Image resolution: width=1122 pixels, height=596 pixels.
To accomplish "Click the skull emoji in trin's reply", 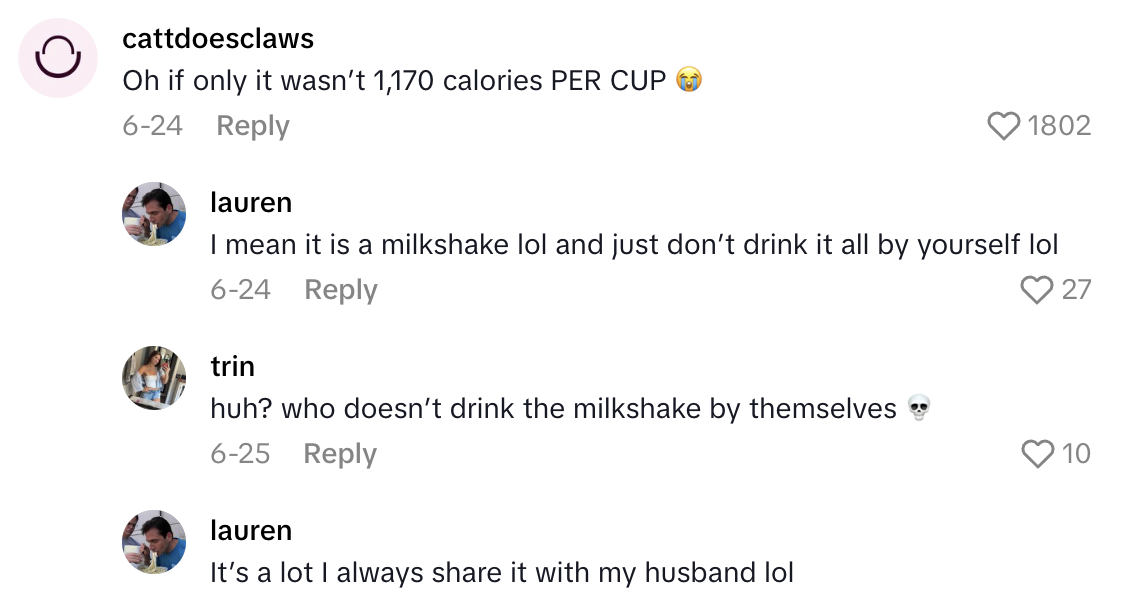I will click(919, 408).
